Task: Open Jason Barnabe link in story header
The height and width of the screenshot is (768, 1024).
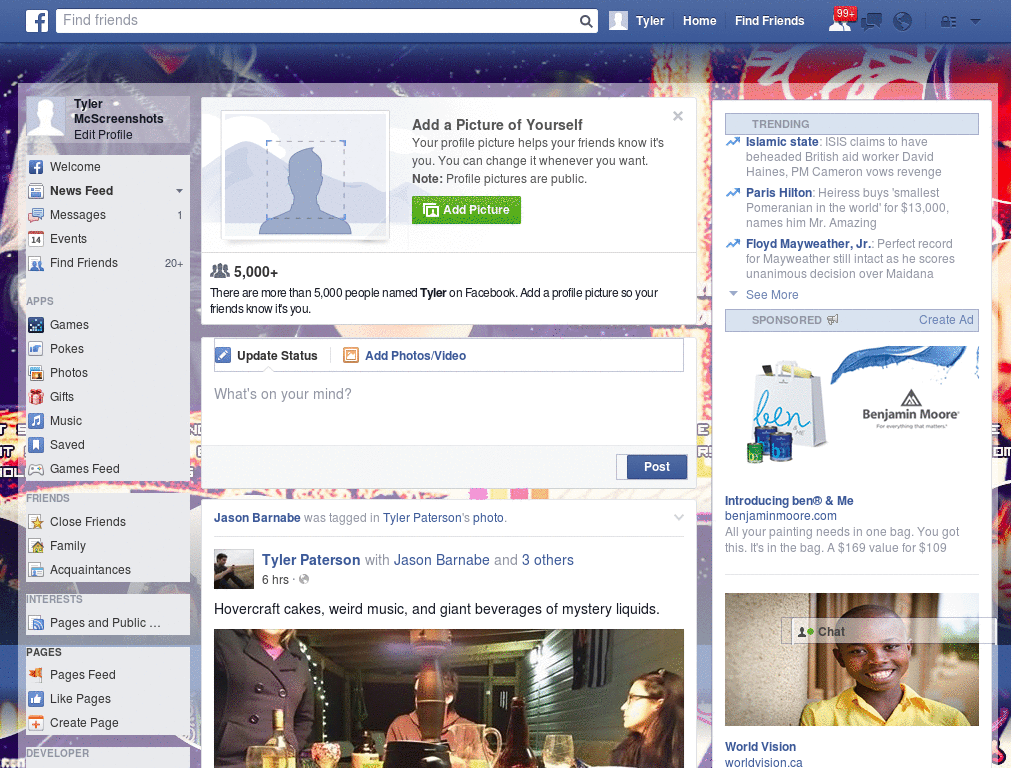Action: coord(257,517)
